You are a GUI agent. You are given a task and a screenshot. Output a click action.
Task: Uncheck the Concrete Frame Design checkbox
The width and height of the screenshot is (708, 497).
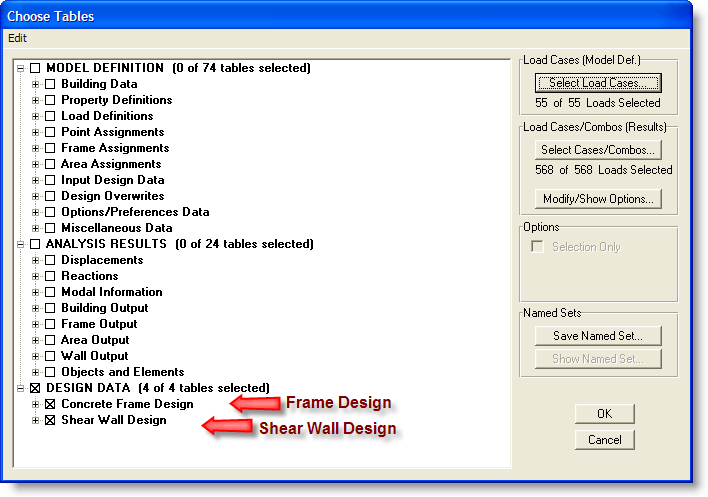tap(50, 404)
